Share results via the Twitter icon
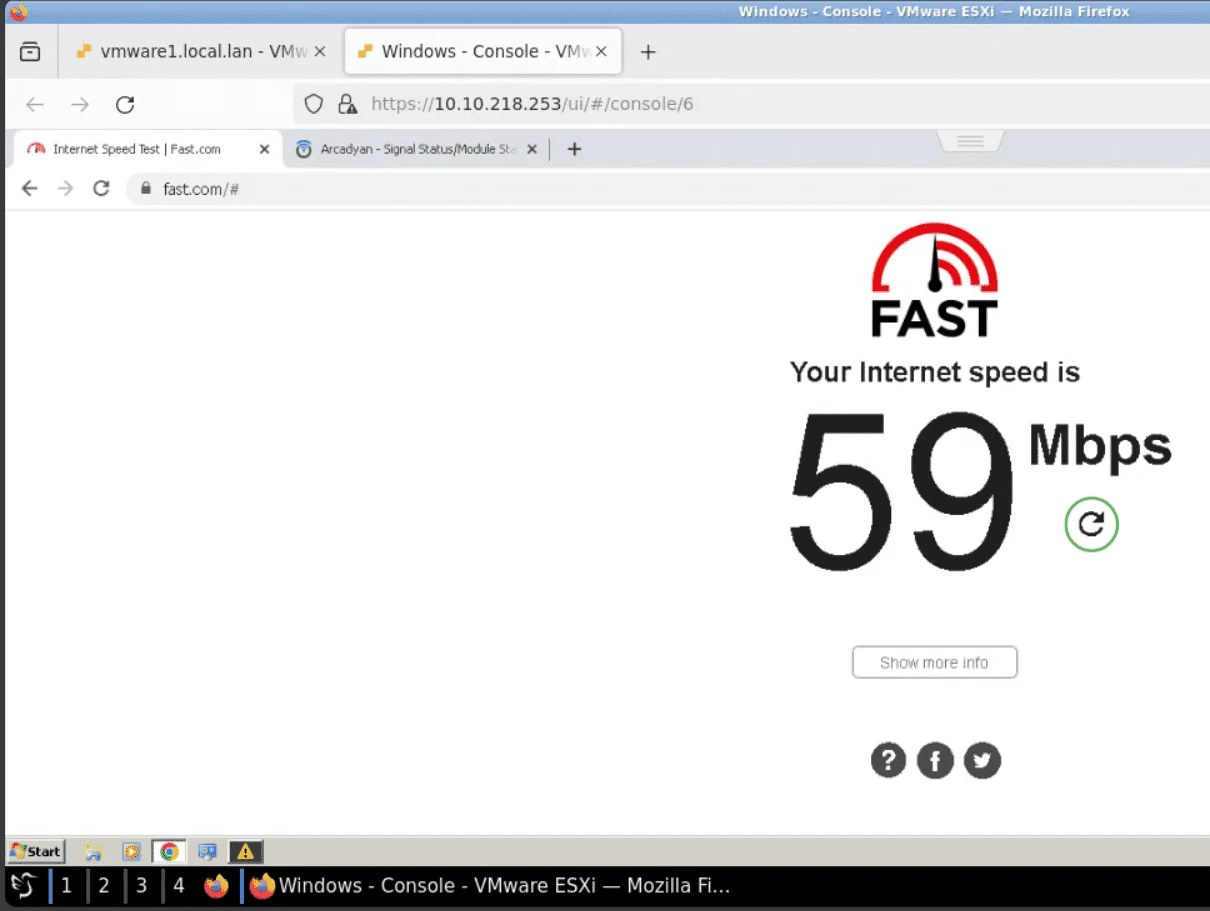 tap(982, 761)
